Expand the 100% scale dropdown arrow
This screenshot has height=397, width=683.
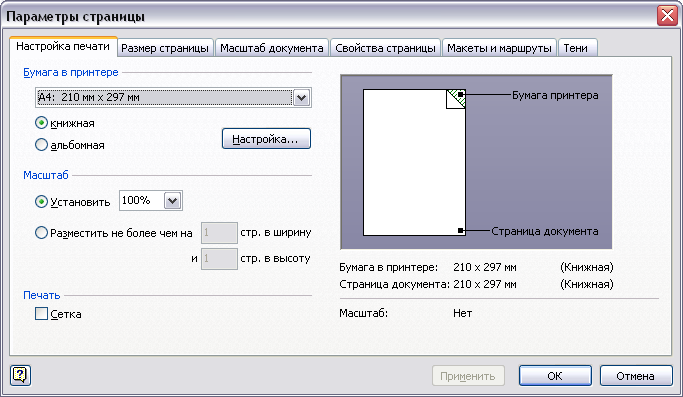pyautogui.click(x=172, y=201)
